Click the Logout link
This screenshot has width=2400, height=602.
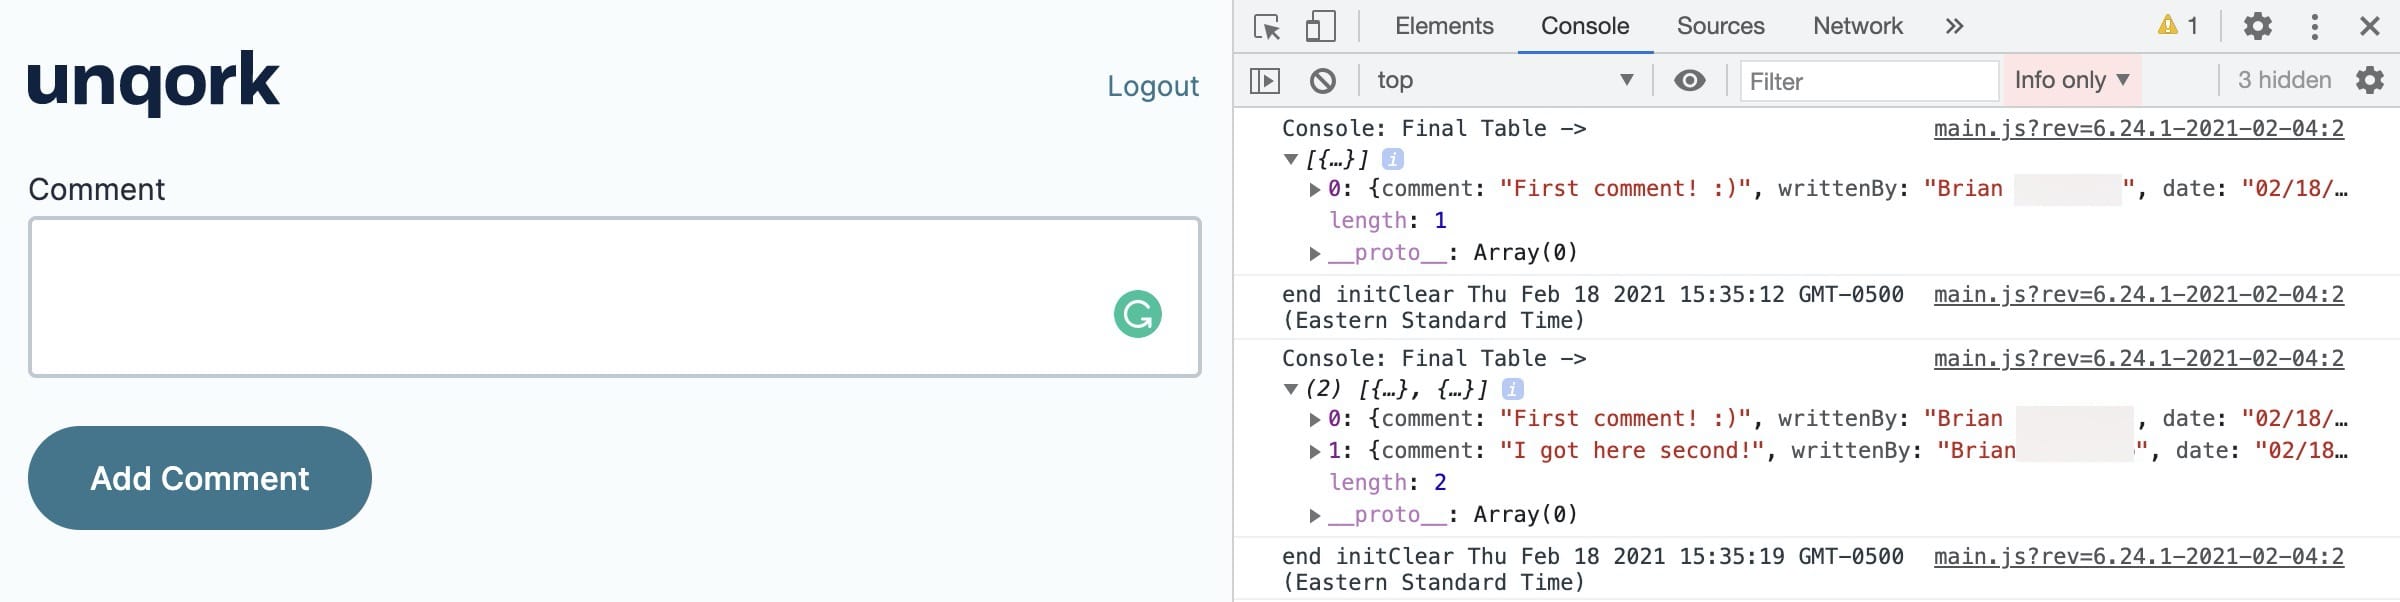1153,86
